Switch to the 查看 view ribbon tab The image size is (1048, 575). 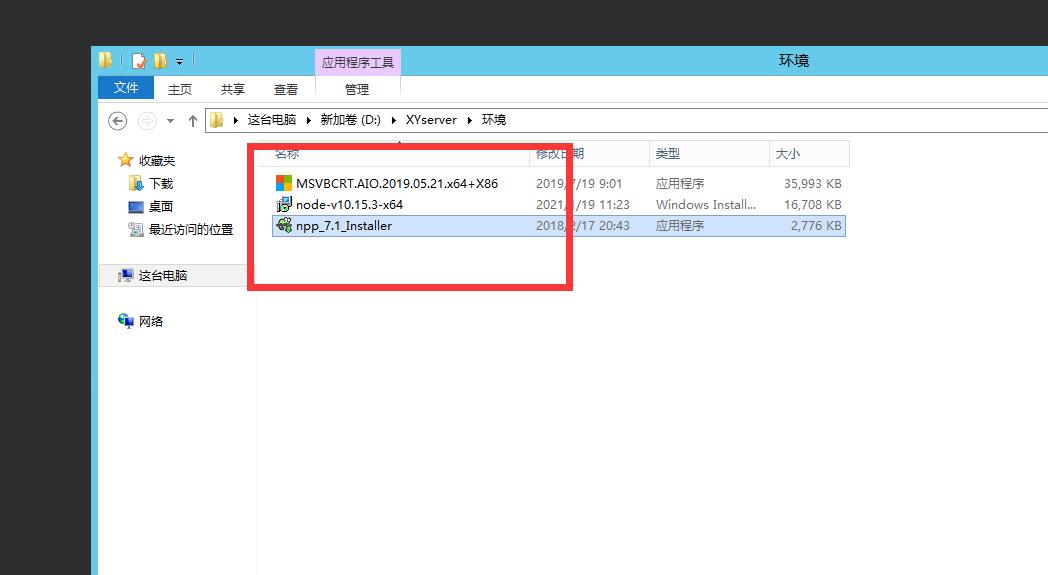pyautogui.click(x=286, y=89)
